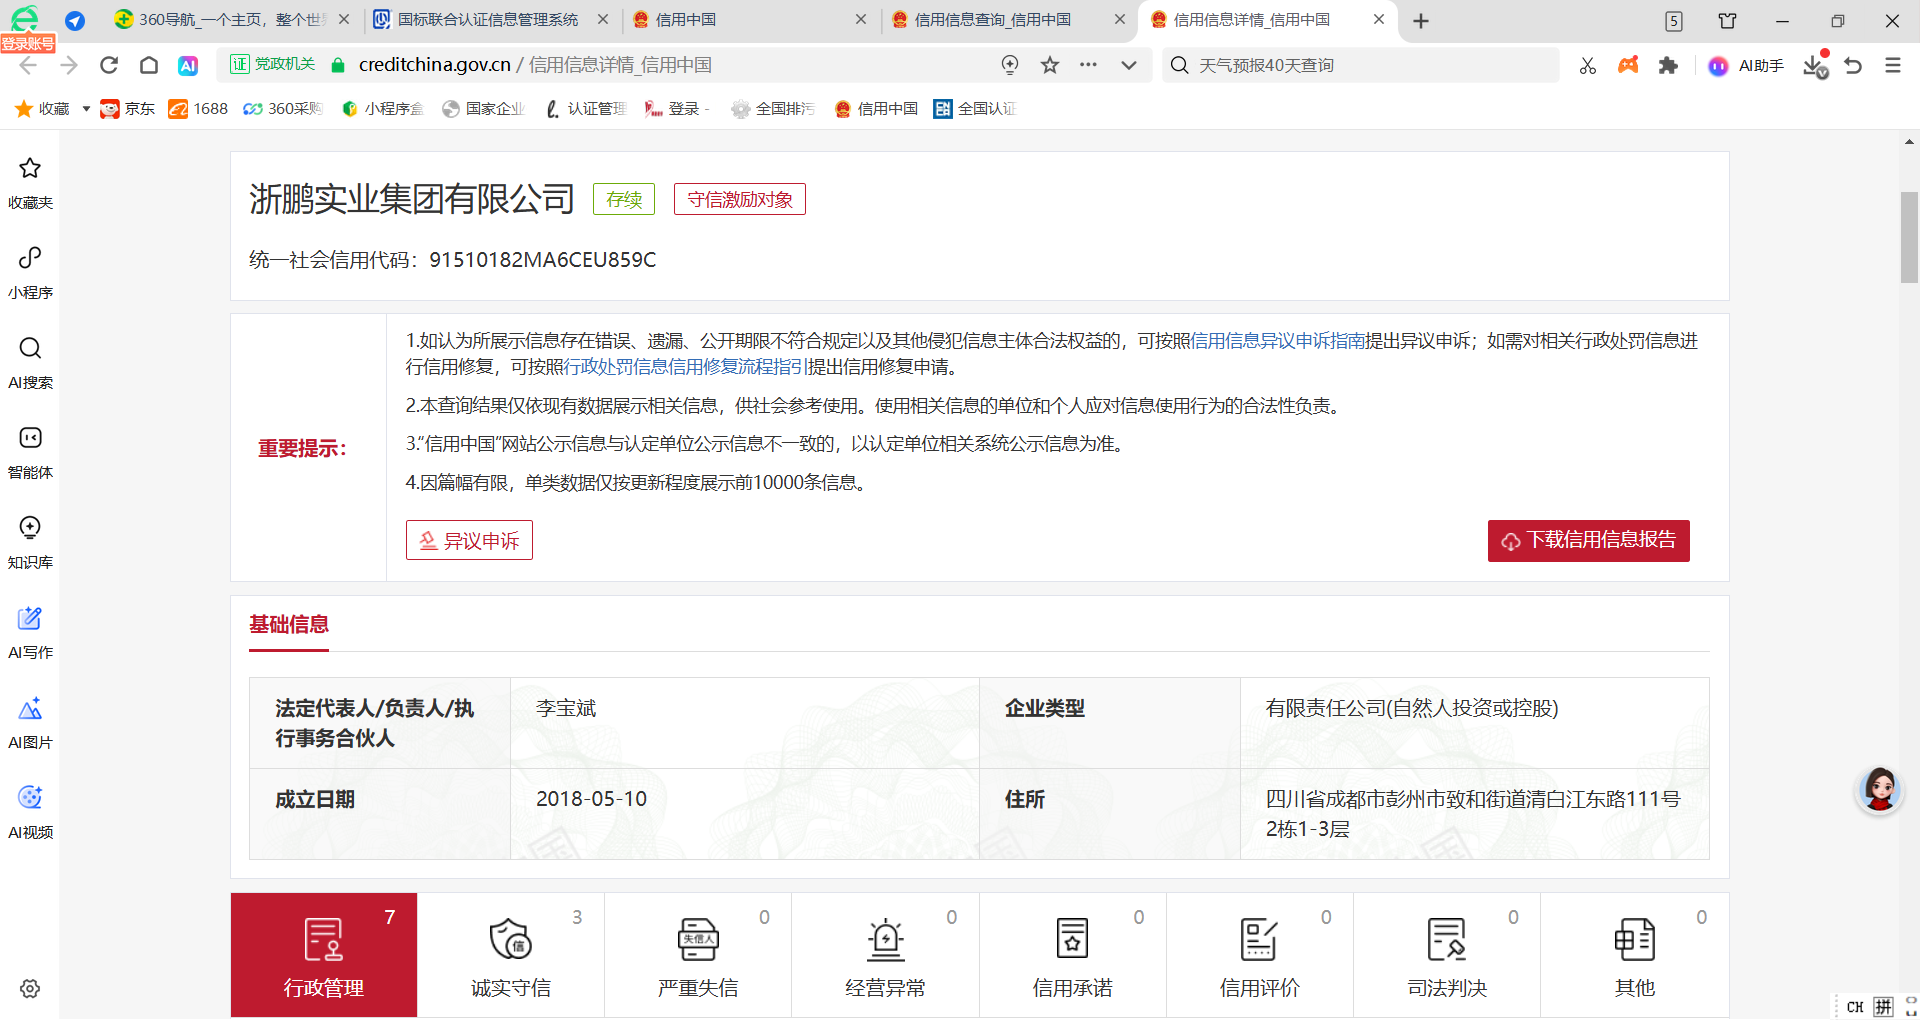Open the 小程序 sidebar icon

click(x=30, y=271)
